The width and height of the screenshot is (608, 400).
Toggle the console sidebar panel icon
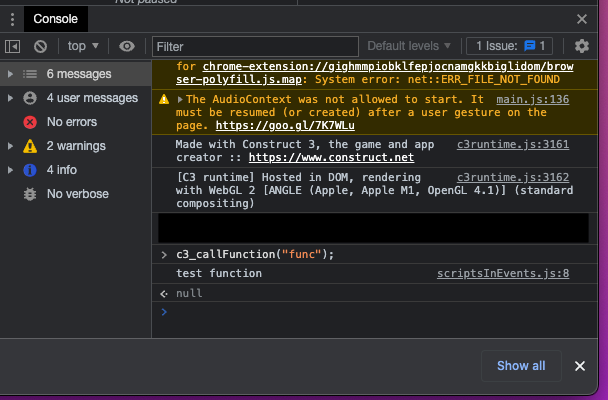pyautogui.click(x=12, y=47)
